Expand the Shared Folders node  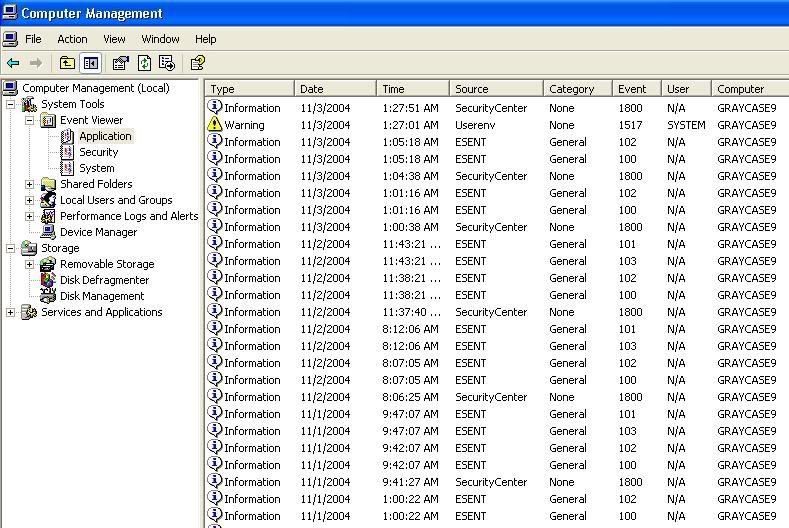point(29,184)
